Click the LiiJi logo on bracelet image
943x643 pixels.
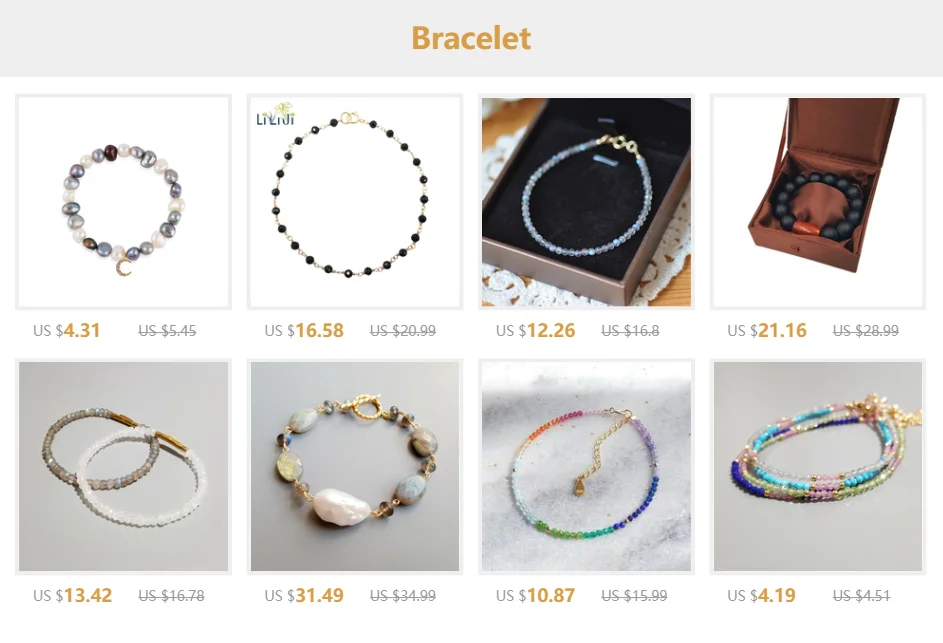pyautogui.click(x=275, y=114)
